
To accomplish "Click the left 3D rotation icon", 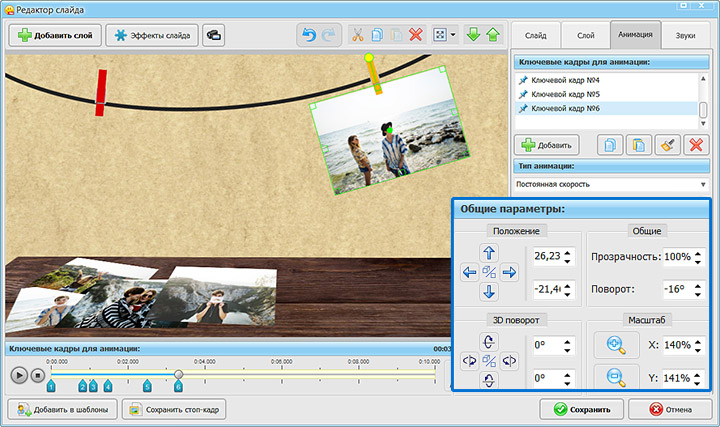I will (469, 361).
